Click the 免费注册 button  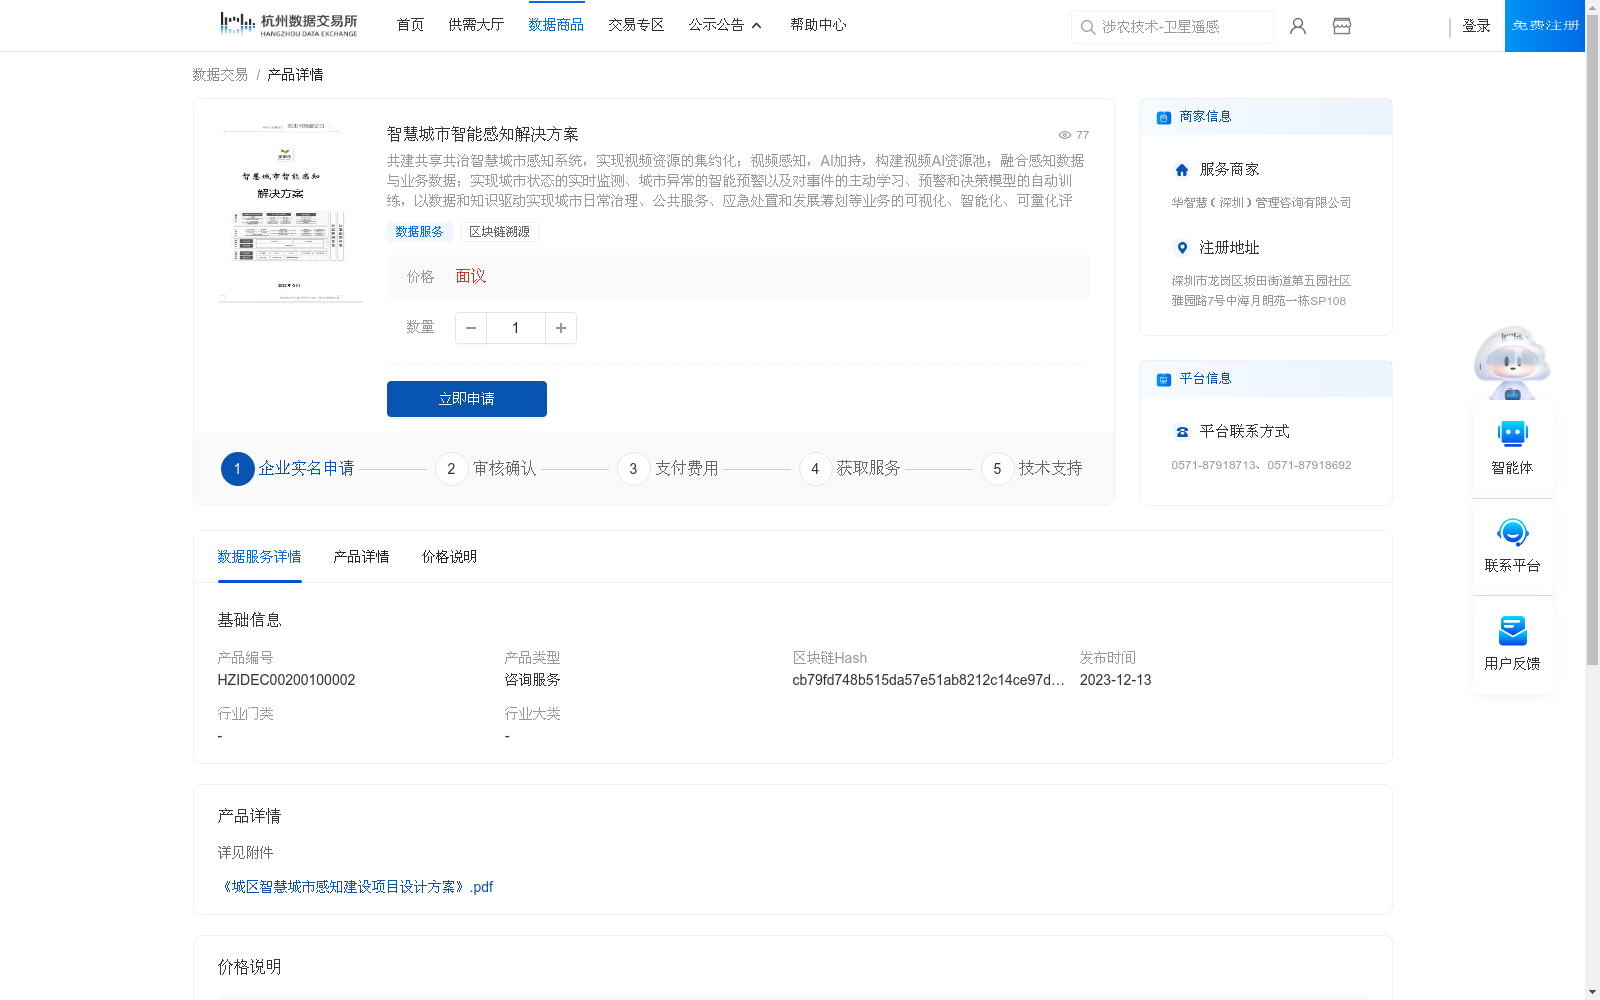pyautogui.click(x=1545, y=26)
